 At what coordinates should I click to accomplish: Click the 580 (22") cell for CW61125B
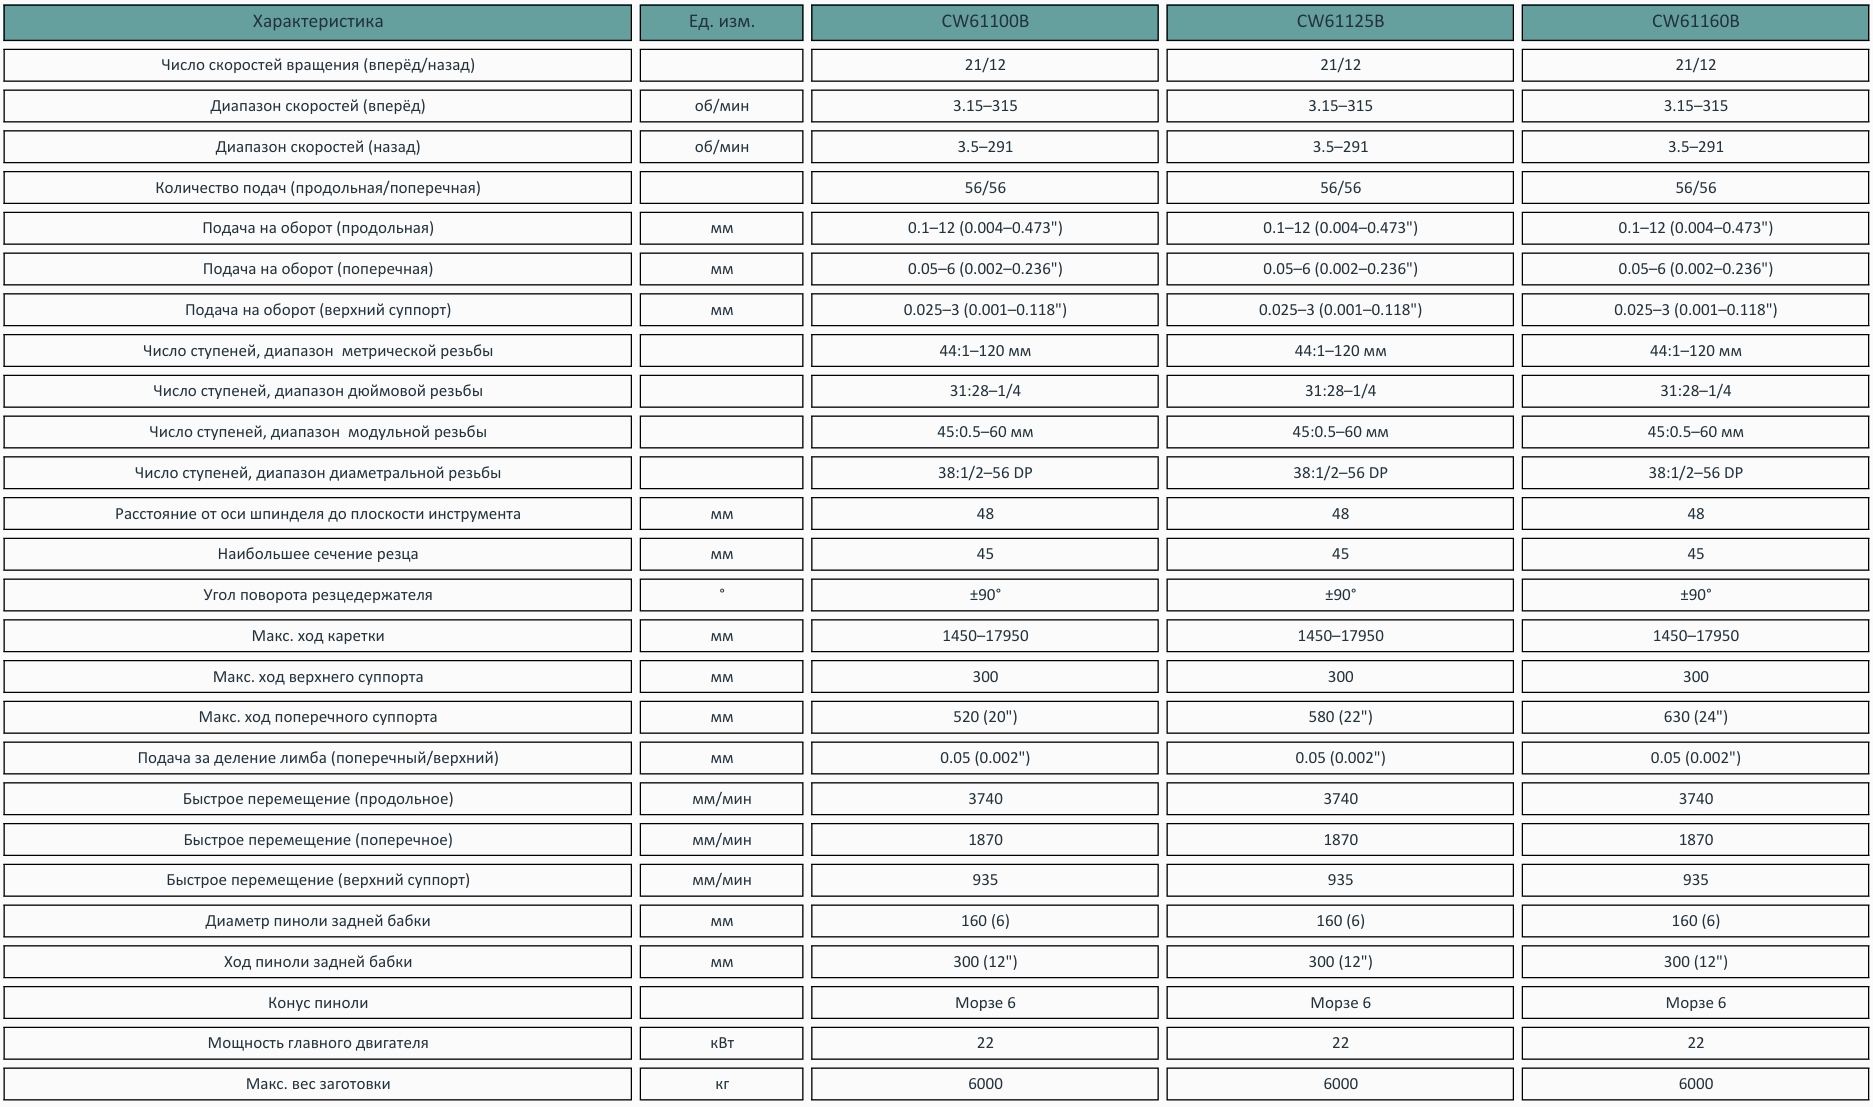pos(1340,717)
